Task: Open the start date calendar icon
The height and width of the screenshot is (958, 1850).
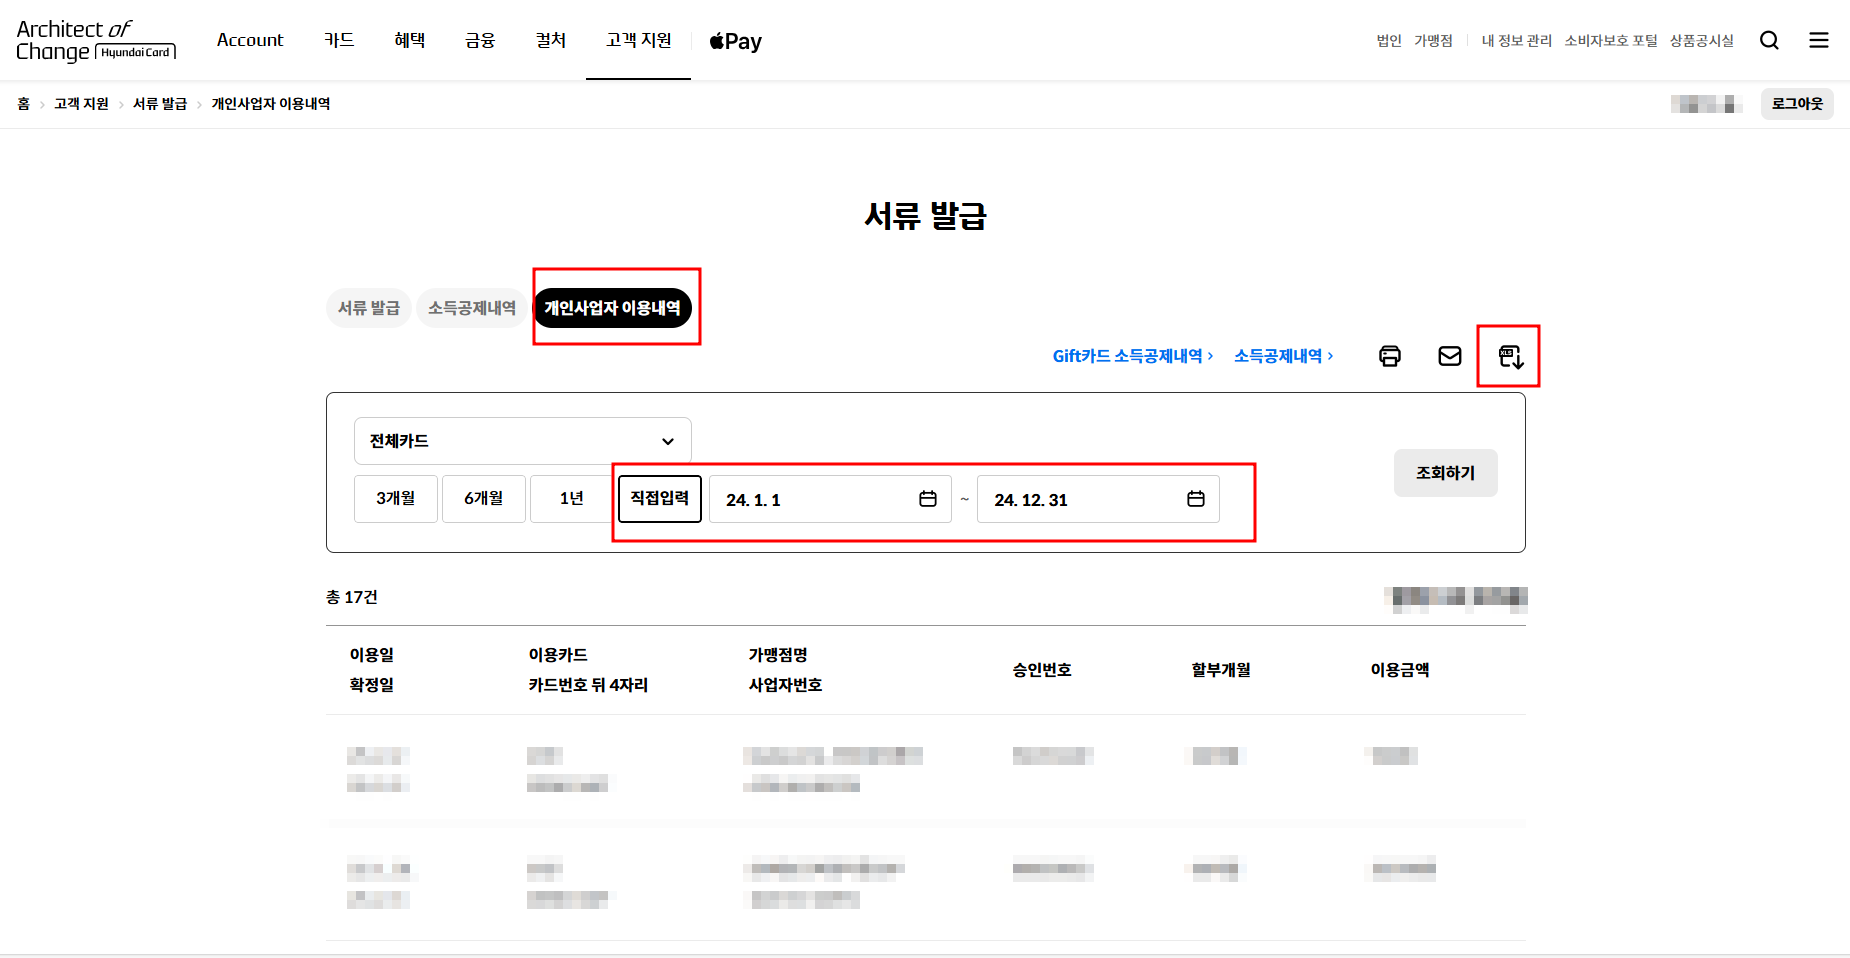Action: [928, 499]
